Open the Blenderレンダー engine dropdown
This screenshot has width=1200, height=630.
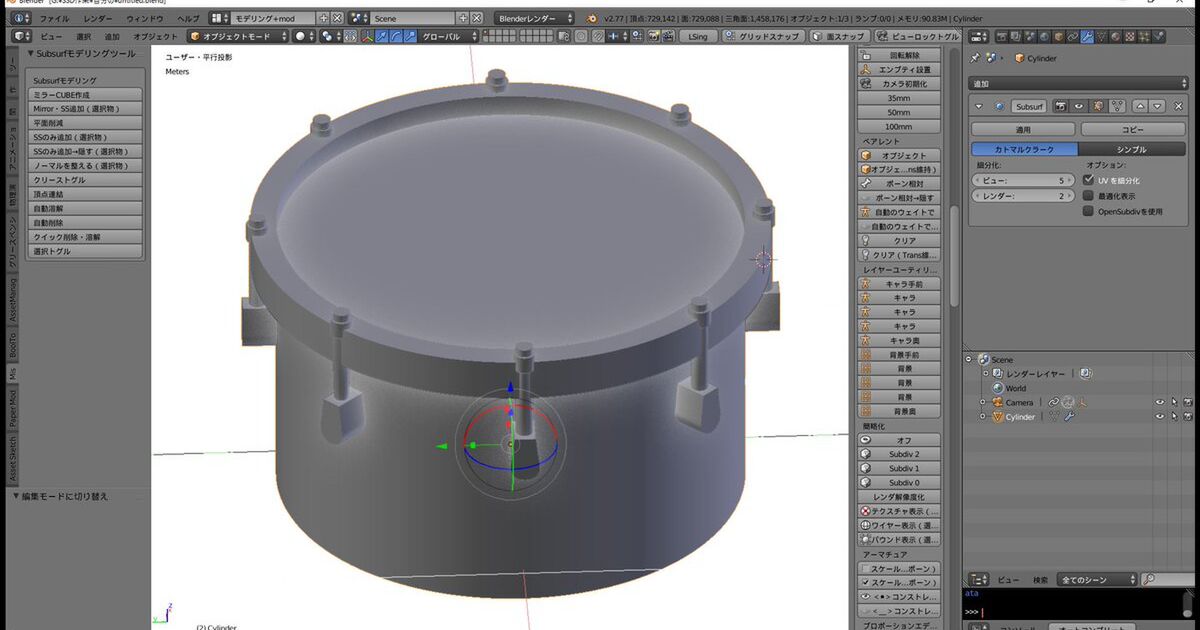coord(535,18)
